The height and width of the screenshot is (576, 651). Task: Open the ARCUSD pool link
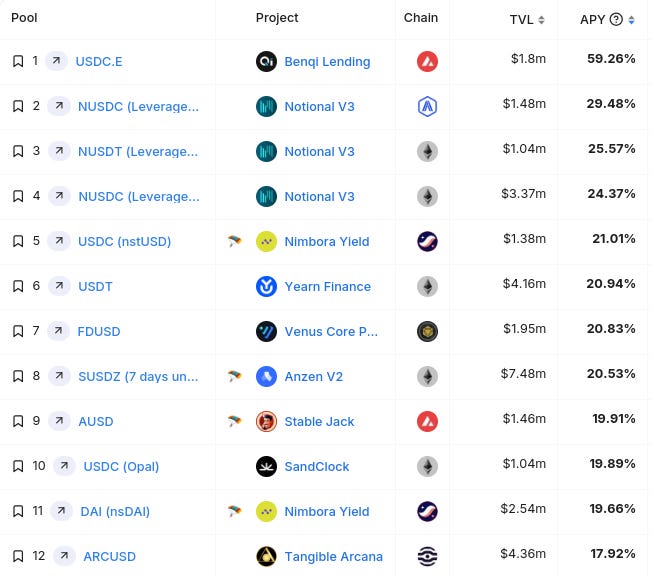coord(110,556)
